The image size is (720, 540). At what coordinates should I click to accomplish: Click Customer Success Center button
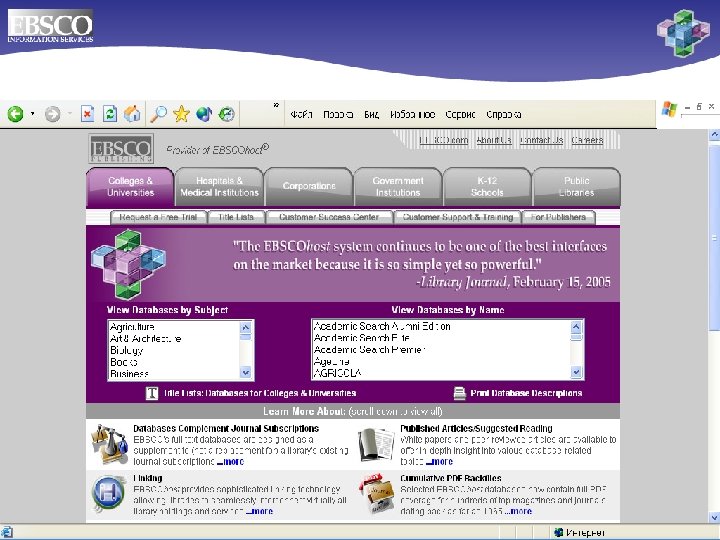tap(329, 217)
